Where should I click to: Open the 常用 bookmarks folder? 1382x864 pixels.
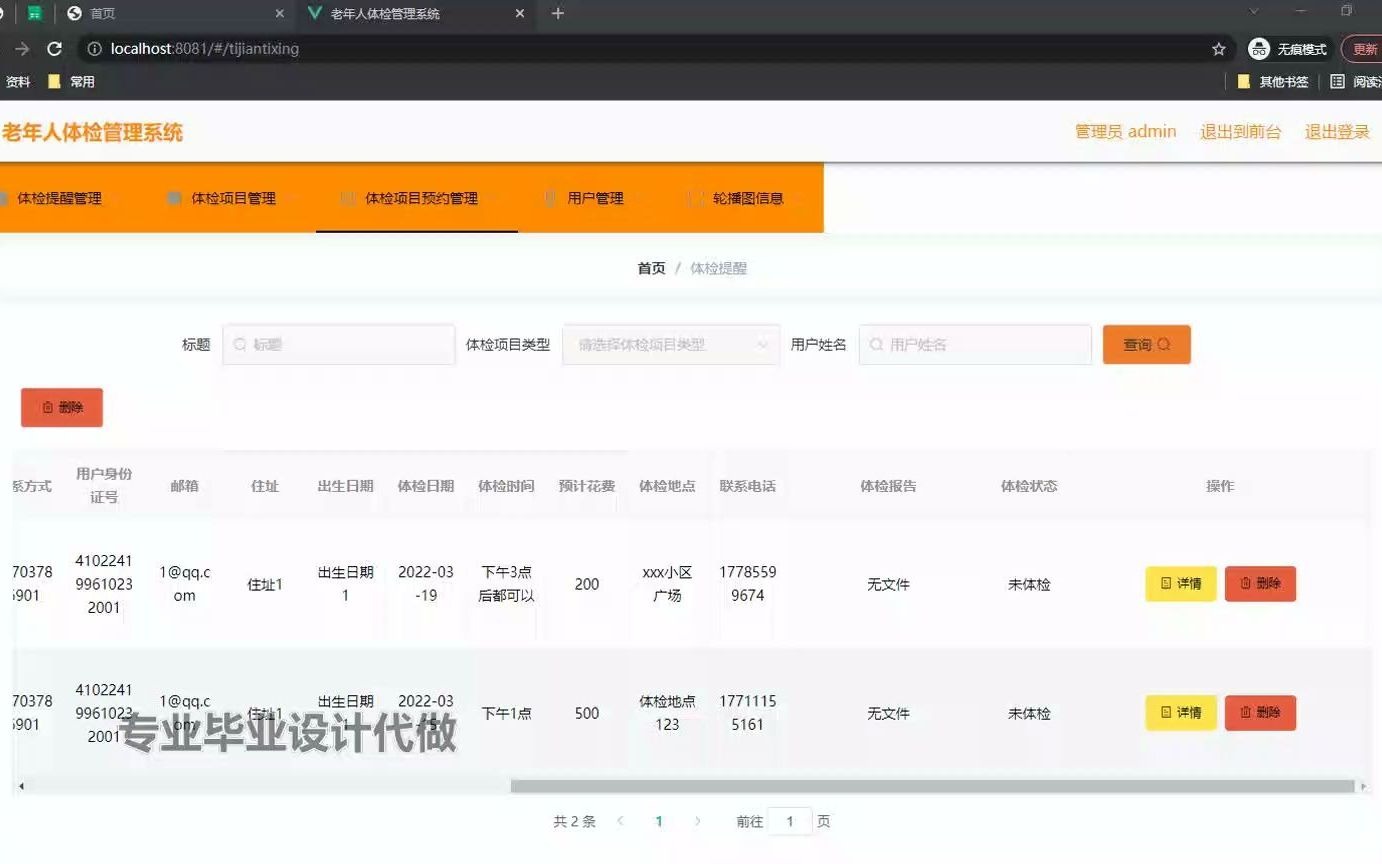72,82
